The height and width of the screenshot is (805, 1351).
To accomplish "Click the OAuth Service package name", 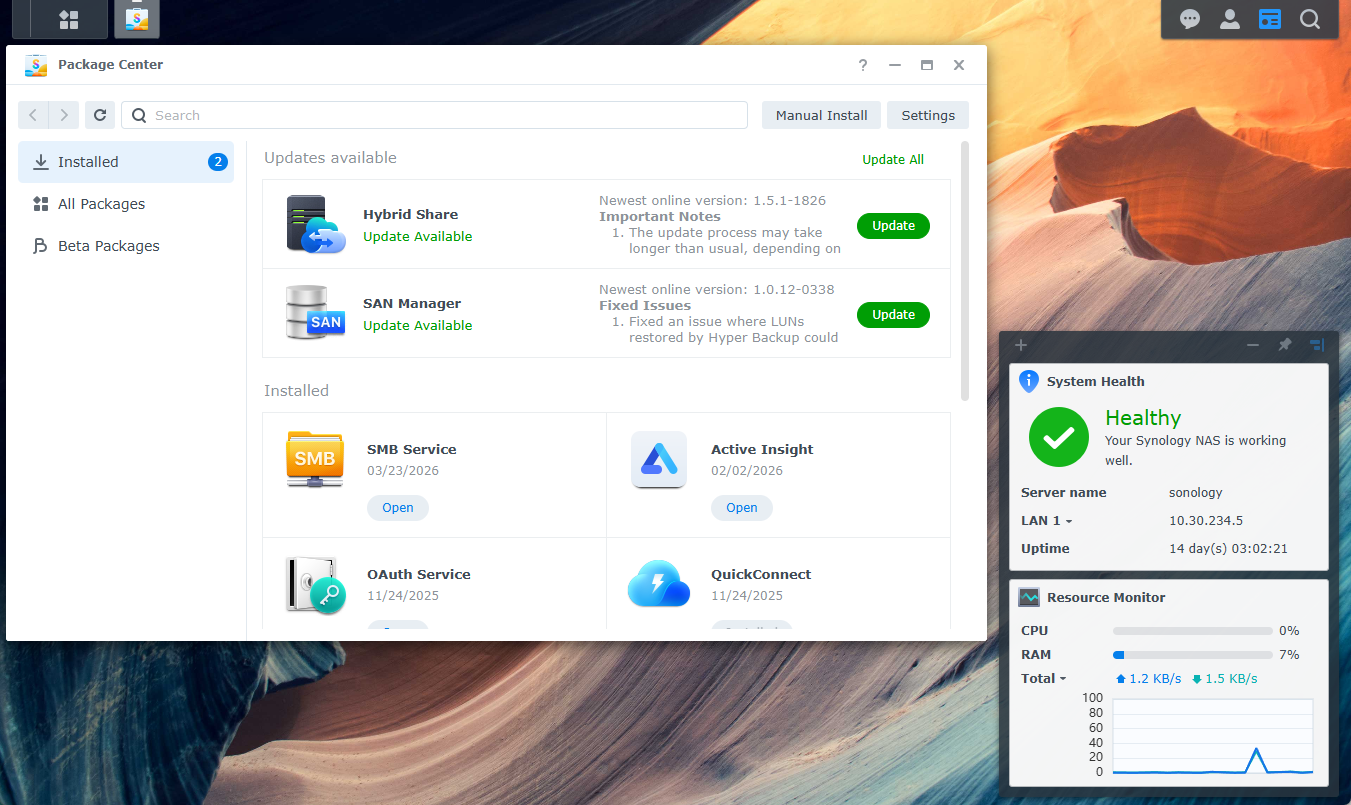I will [x=418, y=575].
